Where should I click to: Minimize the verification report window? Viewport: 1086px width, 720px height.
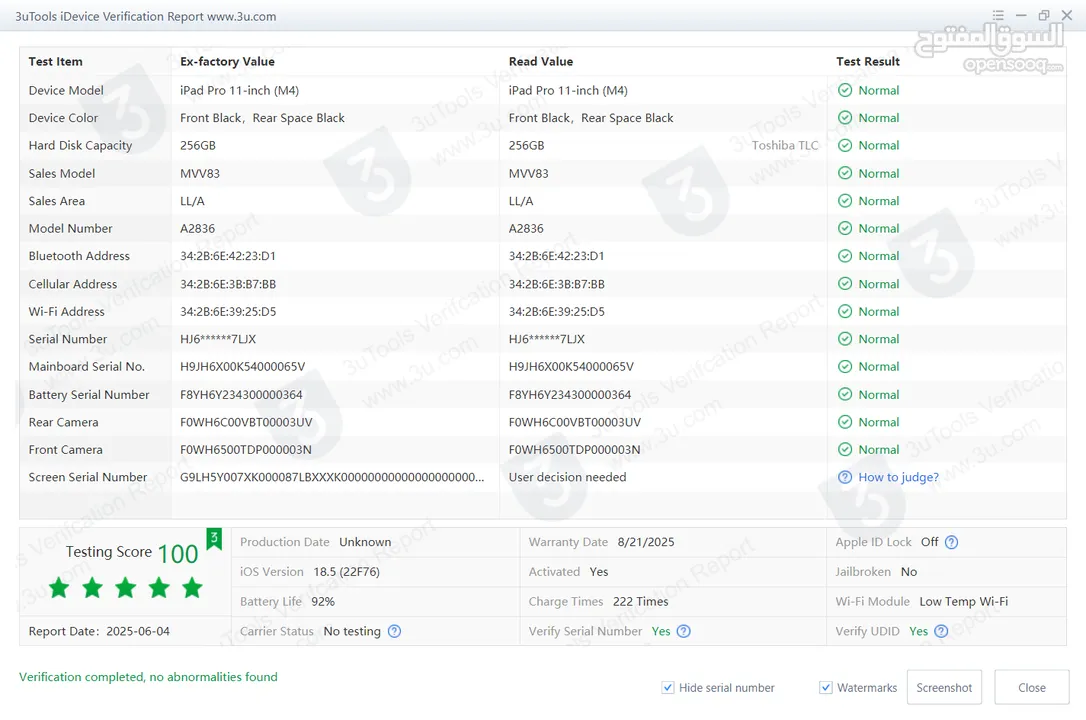[x=1021, y=15]
